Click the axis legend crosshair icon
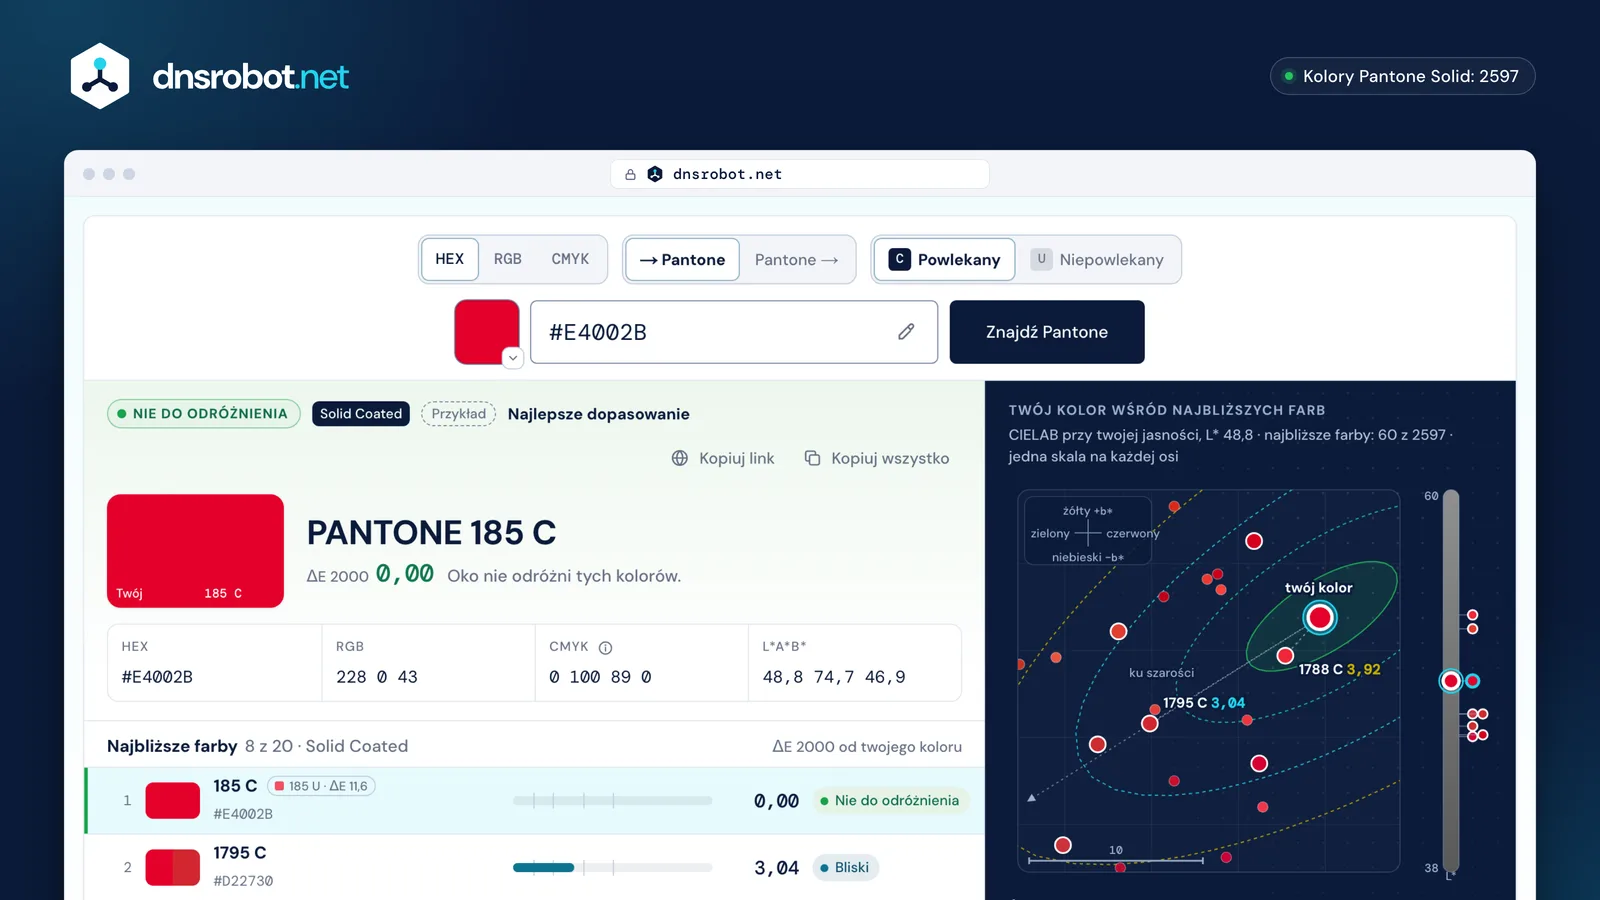The image size is (1600, 900). 1088,533
